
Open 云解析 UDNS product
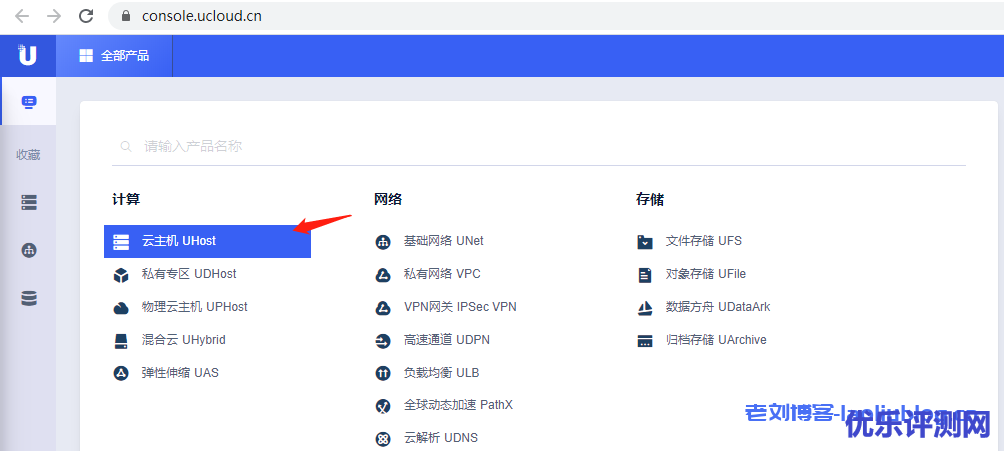point(441,438)
